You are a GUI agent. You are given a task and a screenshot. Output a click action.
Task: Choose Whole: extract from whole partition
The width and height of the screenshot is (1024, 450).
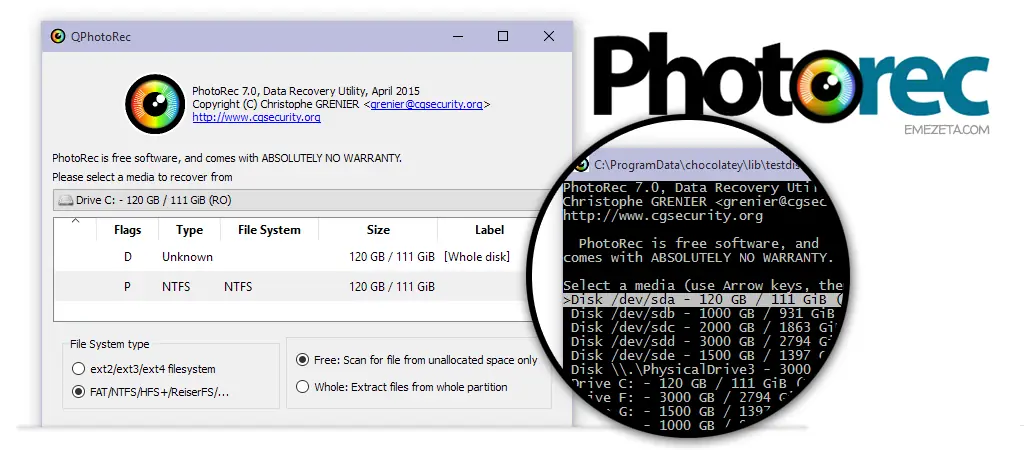[x=302, y=387]
